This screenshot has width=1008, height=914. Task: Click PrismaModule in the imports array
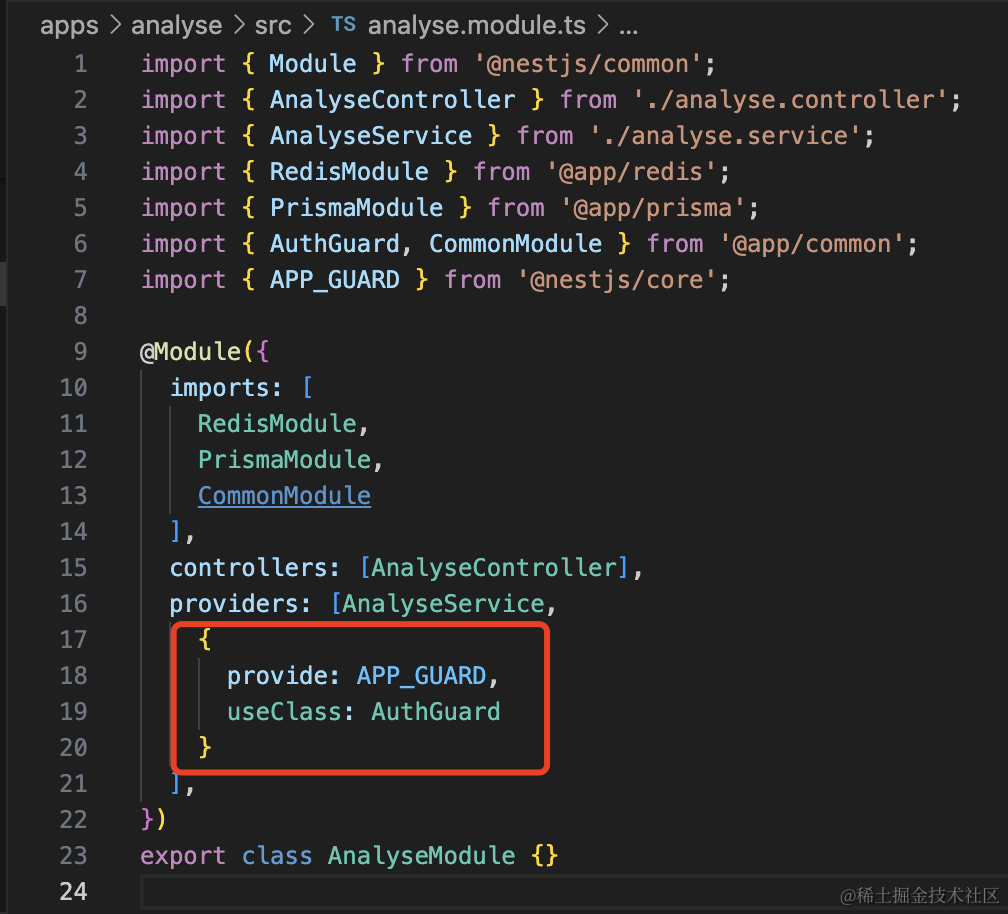pyautogui.click(x=284, y=459)
